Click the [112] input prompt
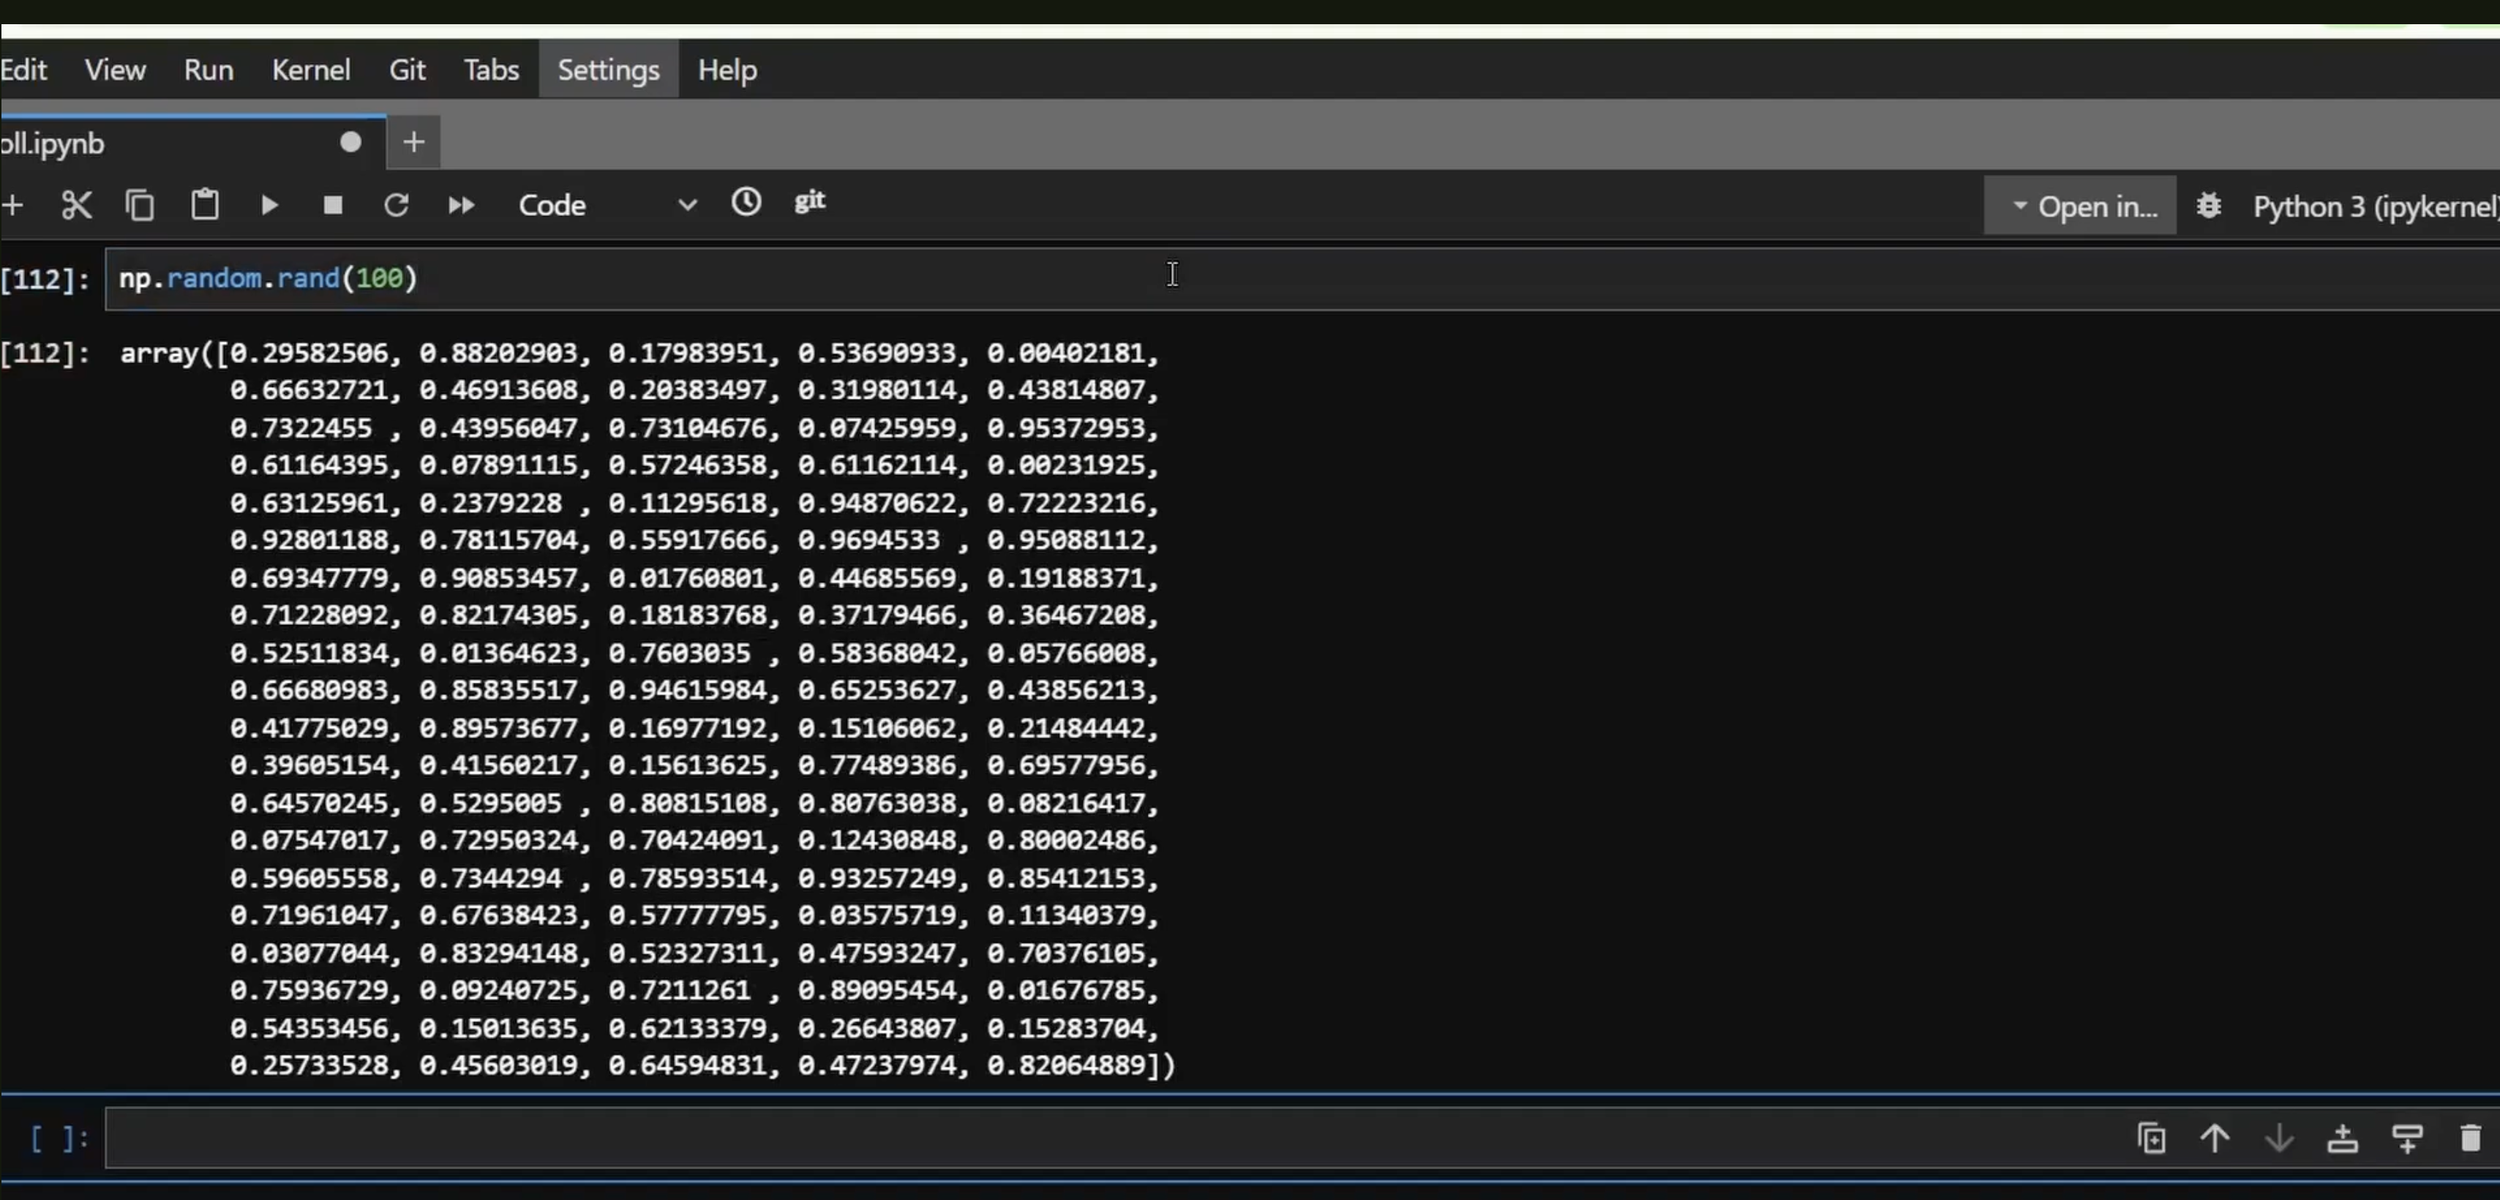This screenshot has height=1200, width=2500. click(x=45, y=279)
